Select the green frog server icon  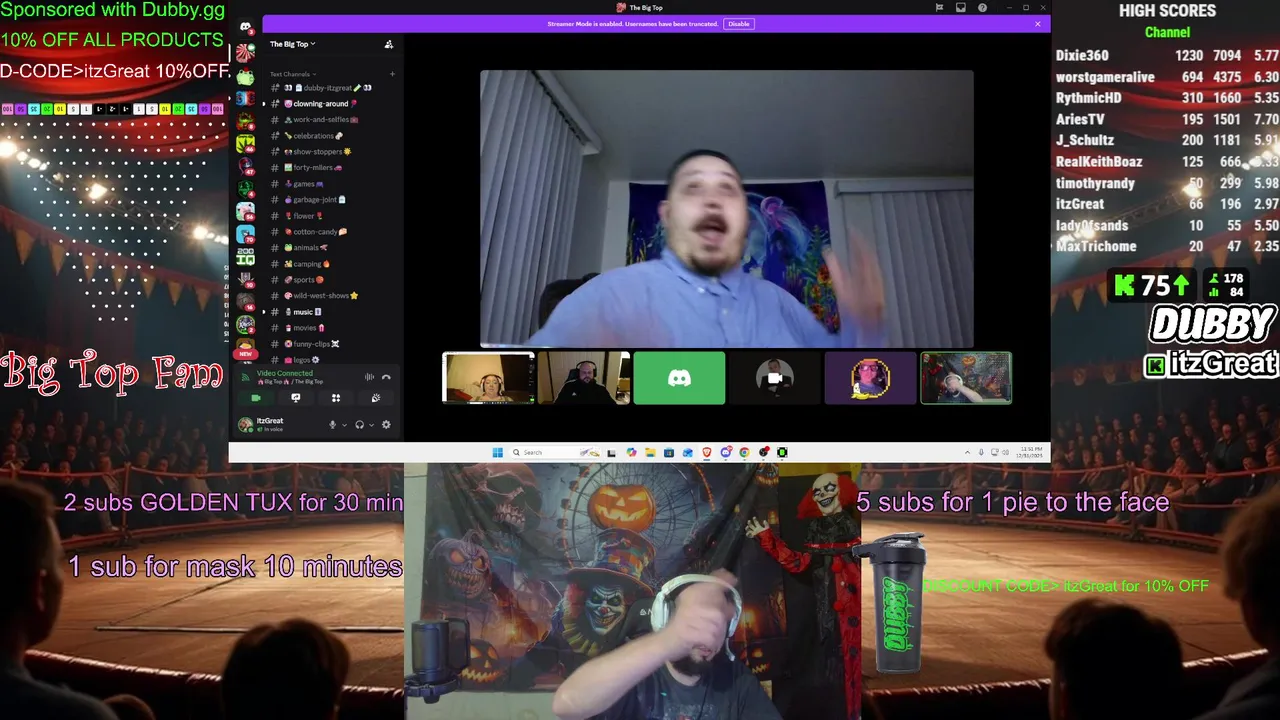[x=245, y=77]
